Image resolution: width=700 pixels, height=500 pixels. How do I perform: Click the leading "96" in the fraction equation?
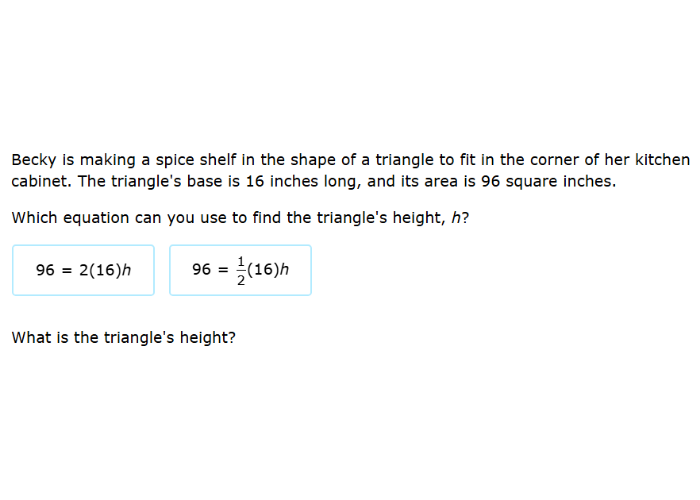click(x=201, y=270)
